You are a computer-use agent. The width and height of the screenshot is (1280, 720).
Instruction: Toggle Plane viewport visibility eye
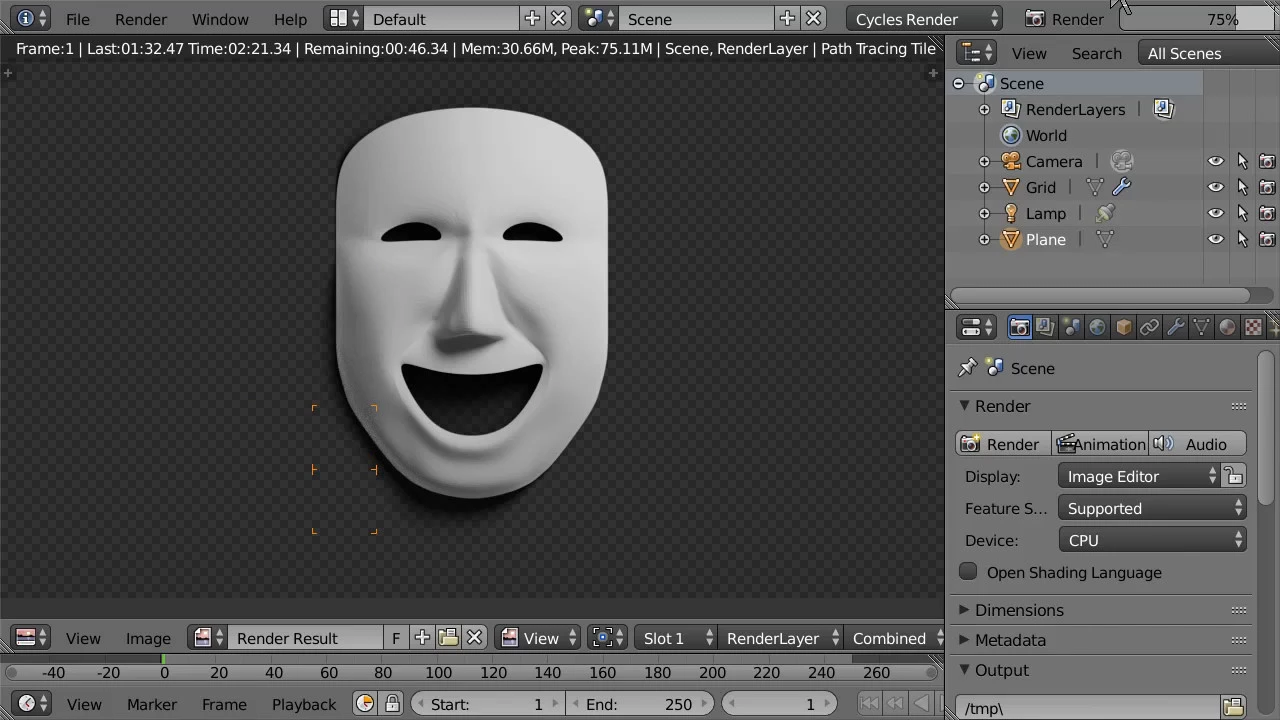(x=1216, y=239)
